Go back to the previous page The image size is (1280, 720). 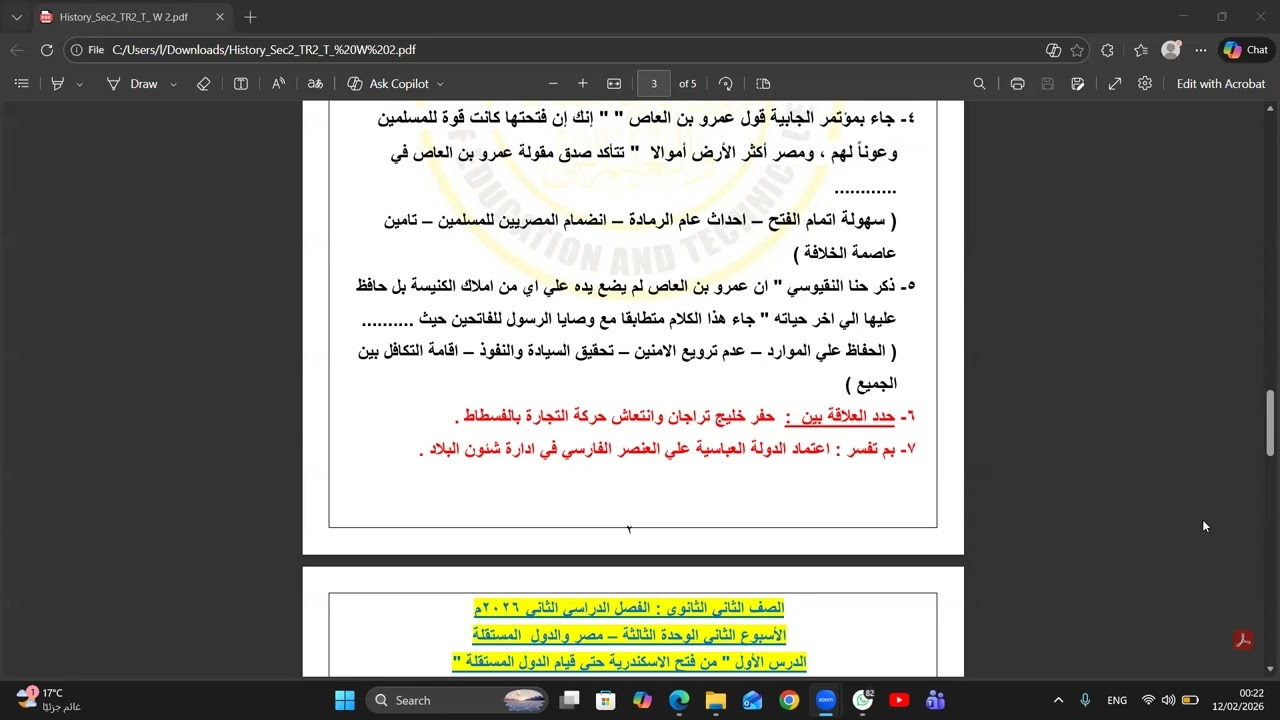tap(17, 50)
